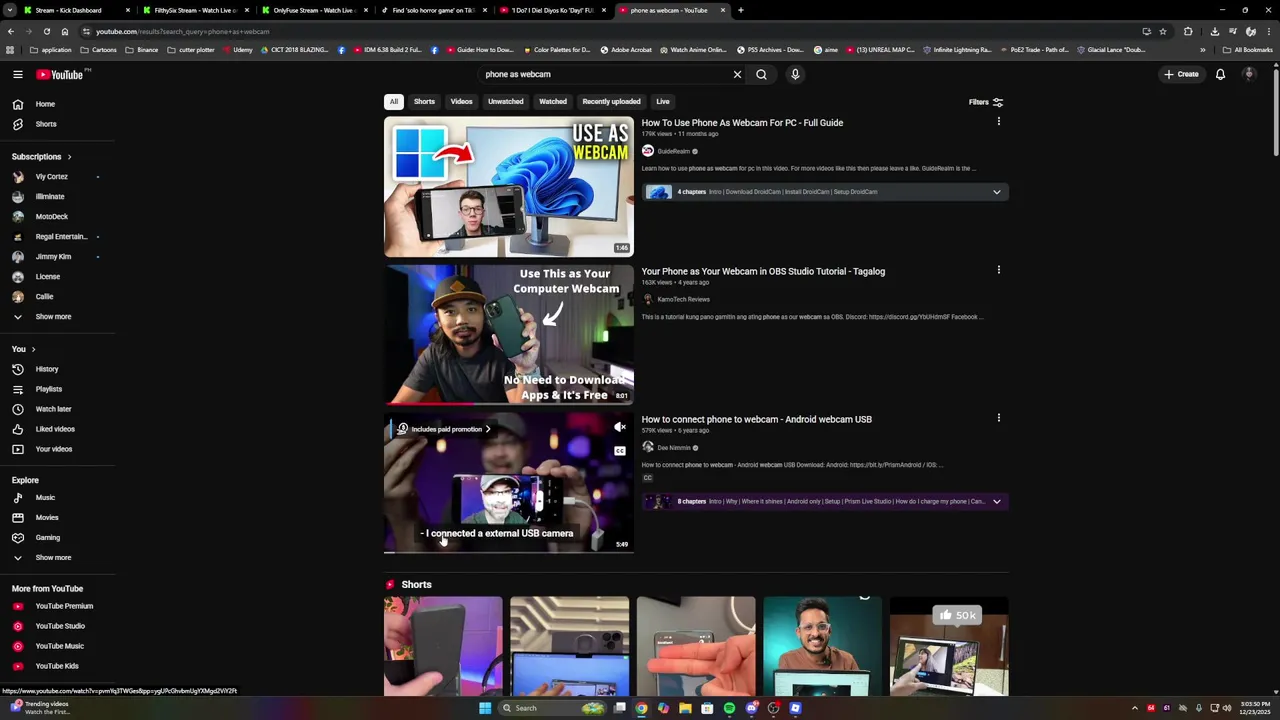
Task: Open KarnoTech Reviews channel link
Action: click(x=683, y=299)
